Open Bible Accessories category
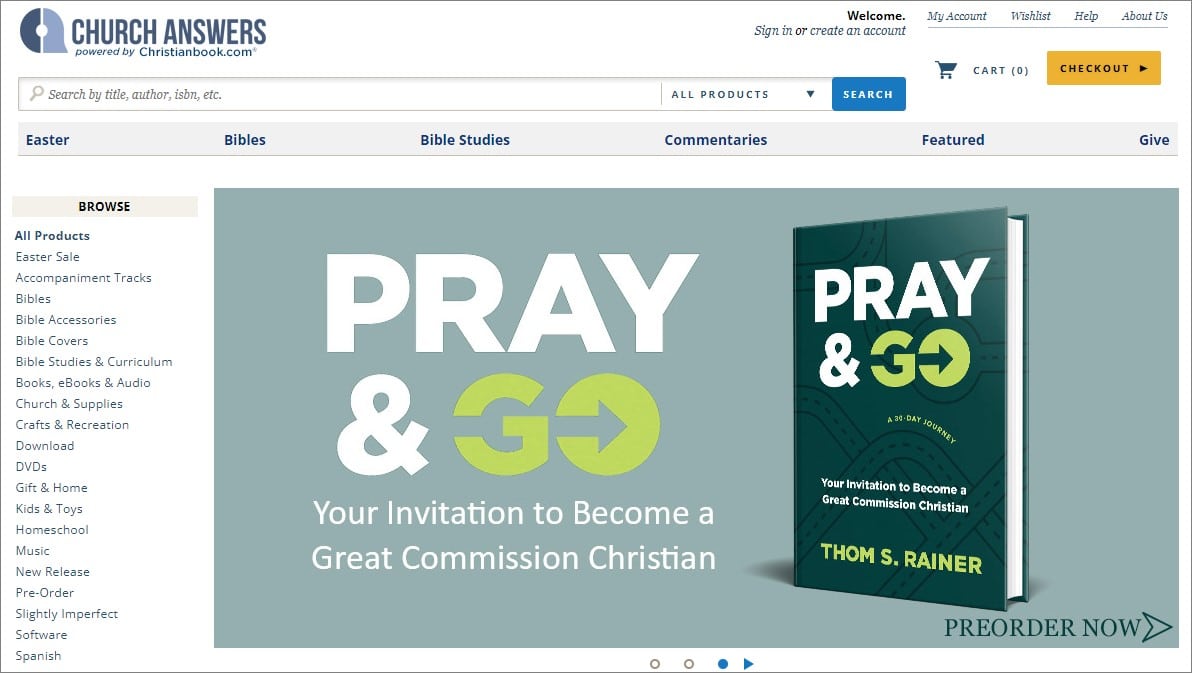 pos(66,320)
